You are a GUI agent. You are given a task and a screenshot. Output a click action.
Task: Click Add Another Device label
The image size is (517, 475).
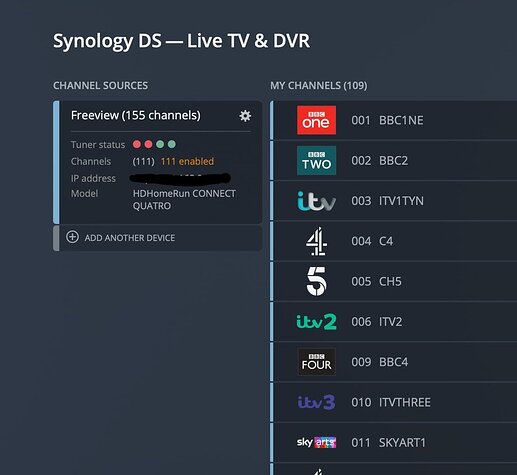tap(130, 238)
